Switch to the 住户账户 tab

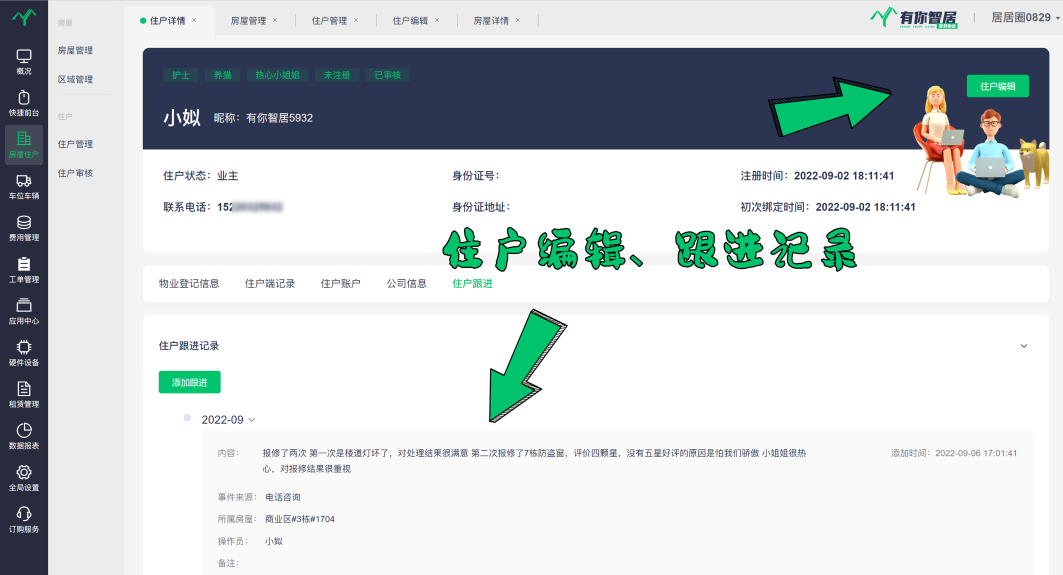(x=340, y=284)
